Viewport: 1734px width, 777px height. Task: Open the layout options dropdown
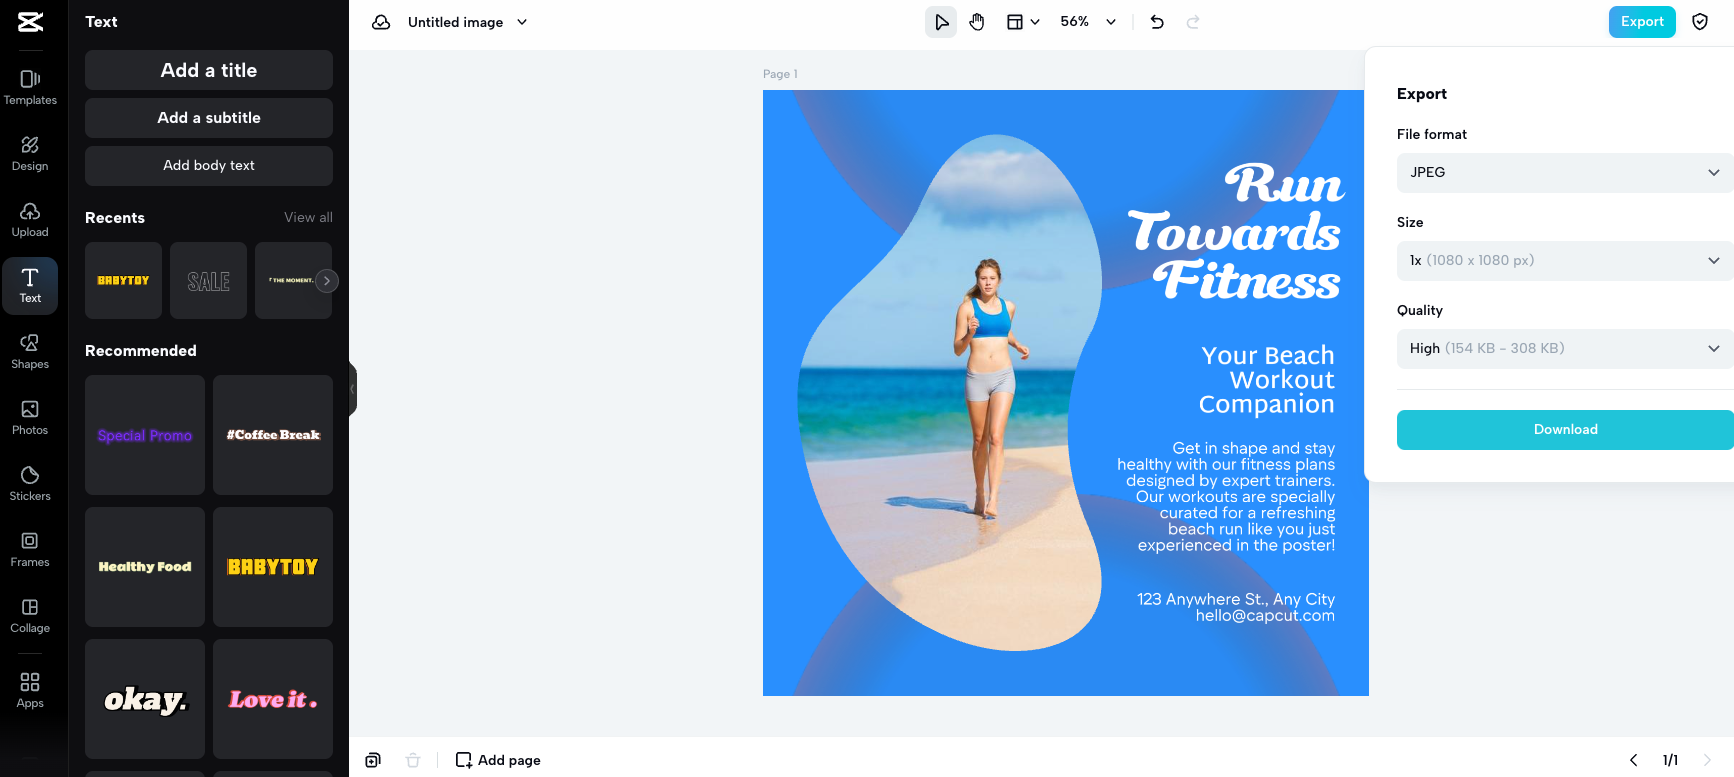click(x=1023, y=22)
